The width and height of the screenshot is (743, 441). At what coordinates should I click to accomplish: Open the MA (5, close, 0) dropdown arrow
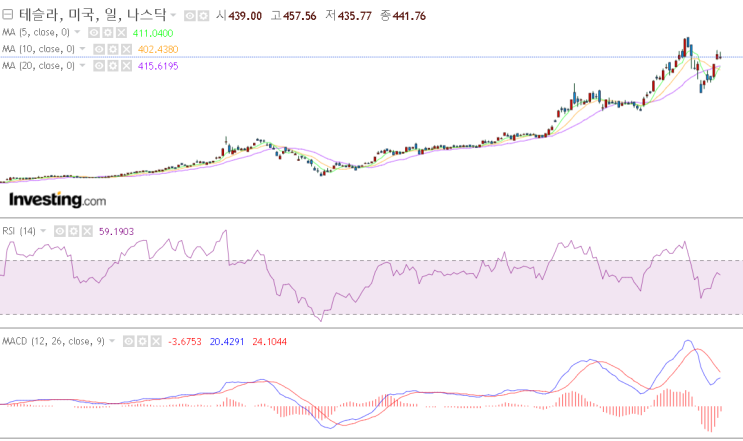pos(77,32)
